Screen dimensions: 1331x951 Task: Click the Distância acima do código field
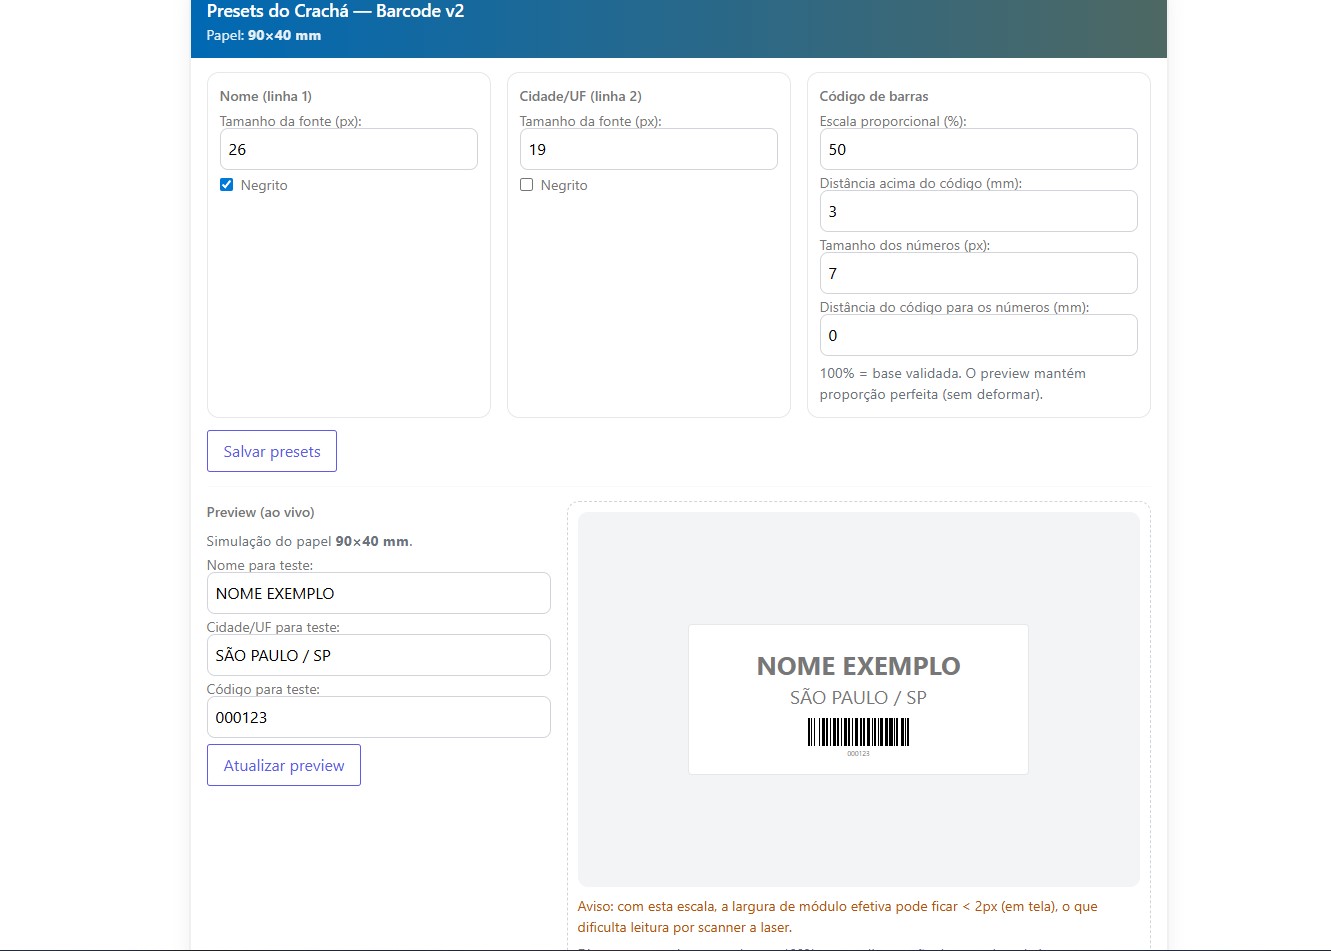tap(978, 211)
